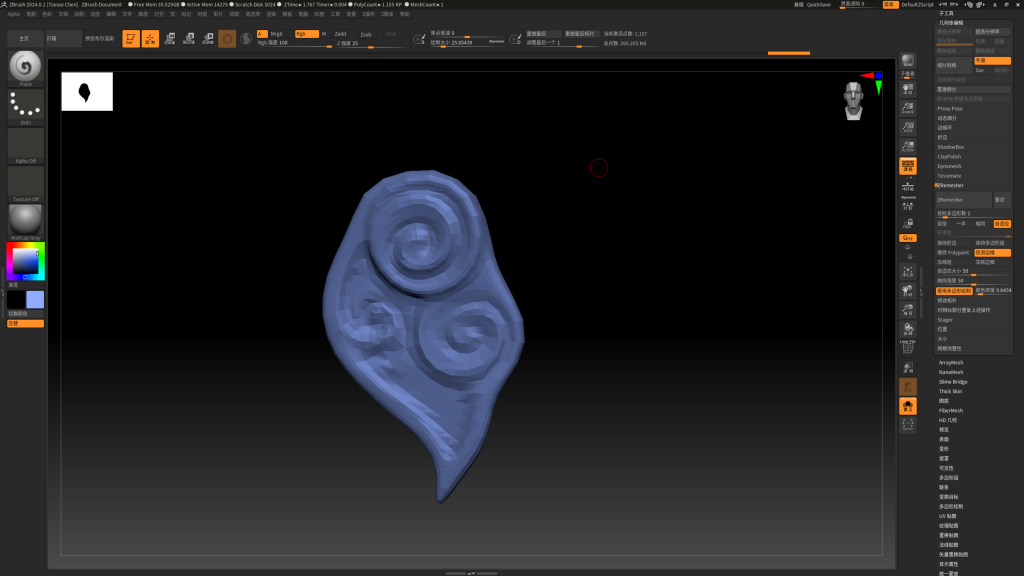Click the silhouette thumbnail preview in the viewport
The width and height of the screenshot is (1024, 576).
point(87,92)
